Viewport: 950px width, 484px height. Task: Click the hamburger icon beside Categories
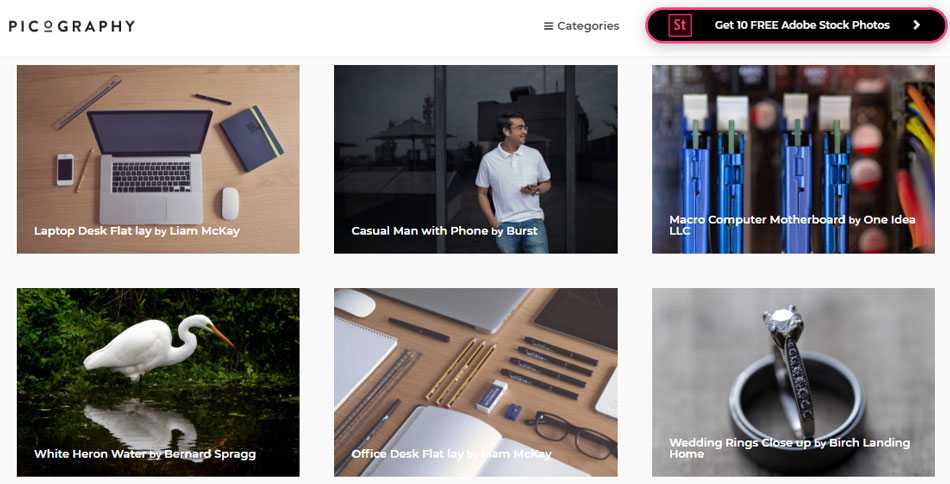(548, 26)
